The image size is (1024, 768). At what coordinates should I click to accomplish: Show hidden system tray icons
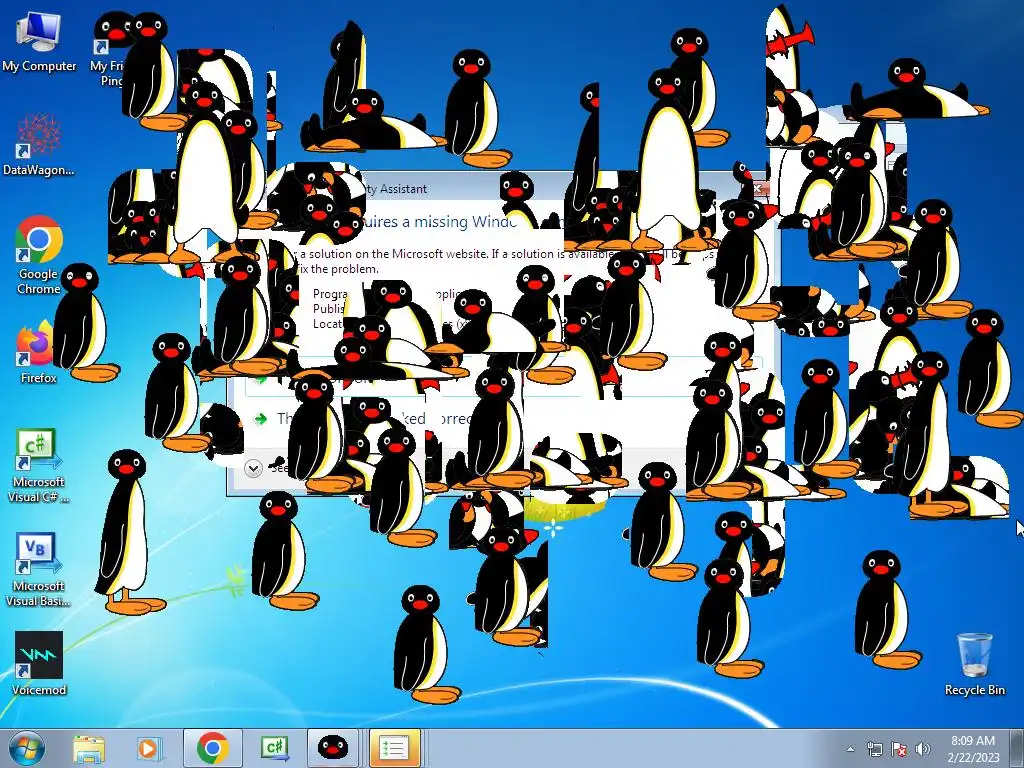850,749
